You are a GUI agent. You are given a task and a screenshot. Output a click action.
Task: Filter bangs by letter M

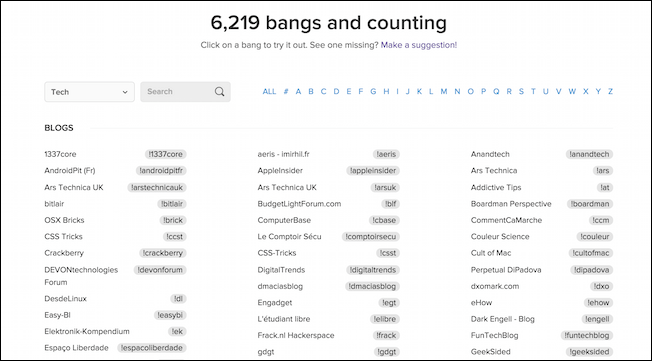tap(444, 91)
